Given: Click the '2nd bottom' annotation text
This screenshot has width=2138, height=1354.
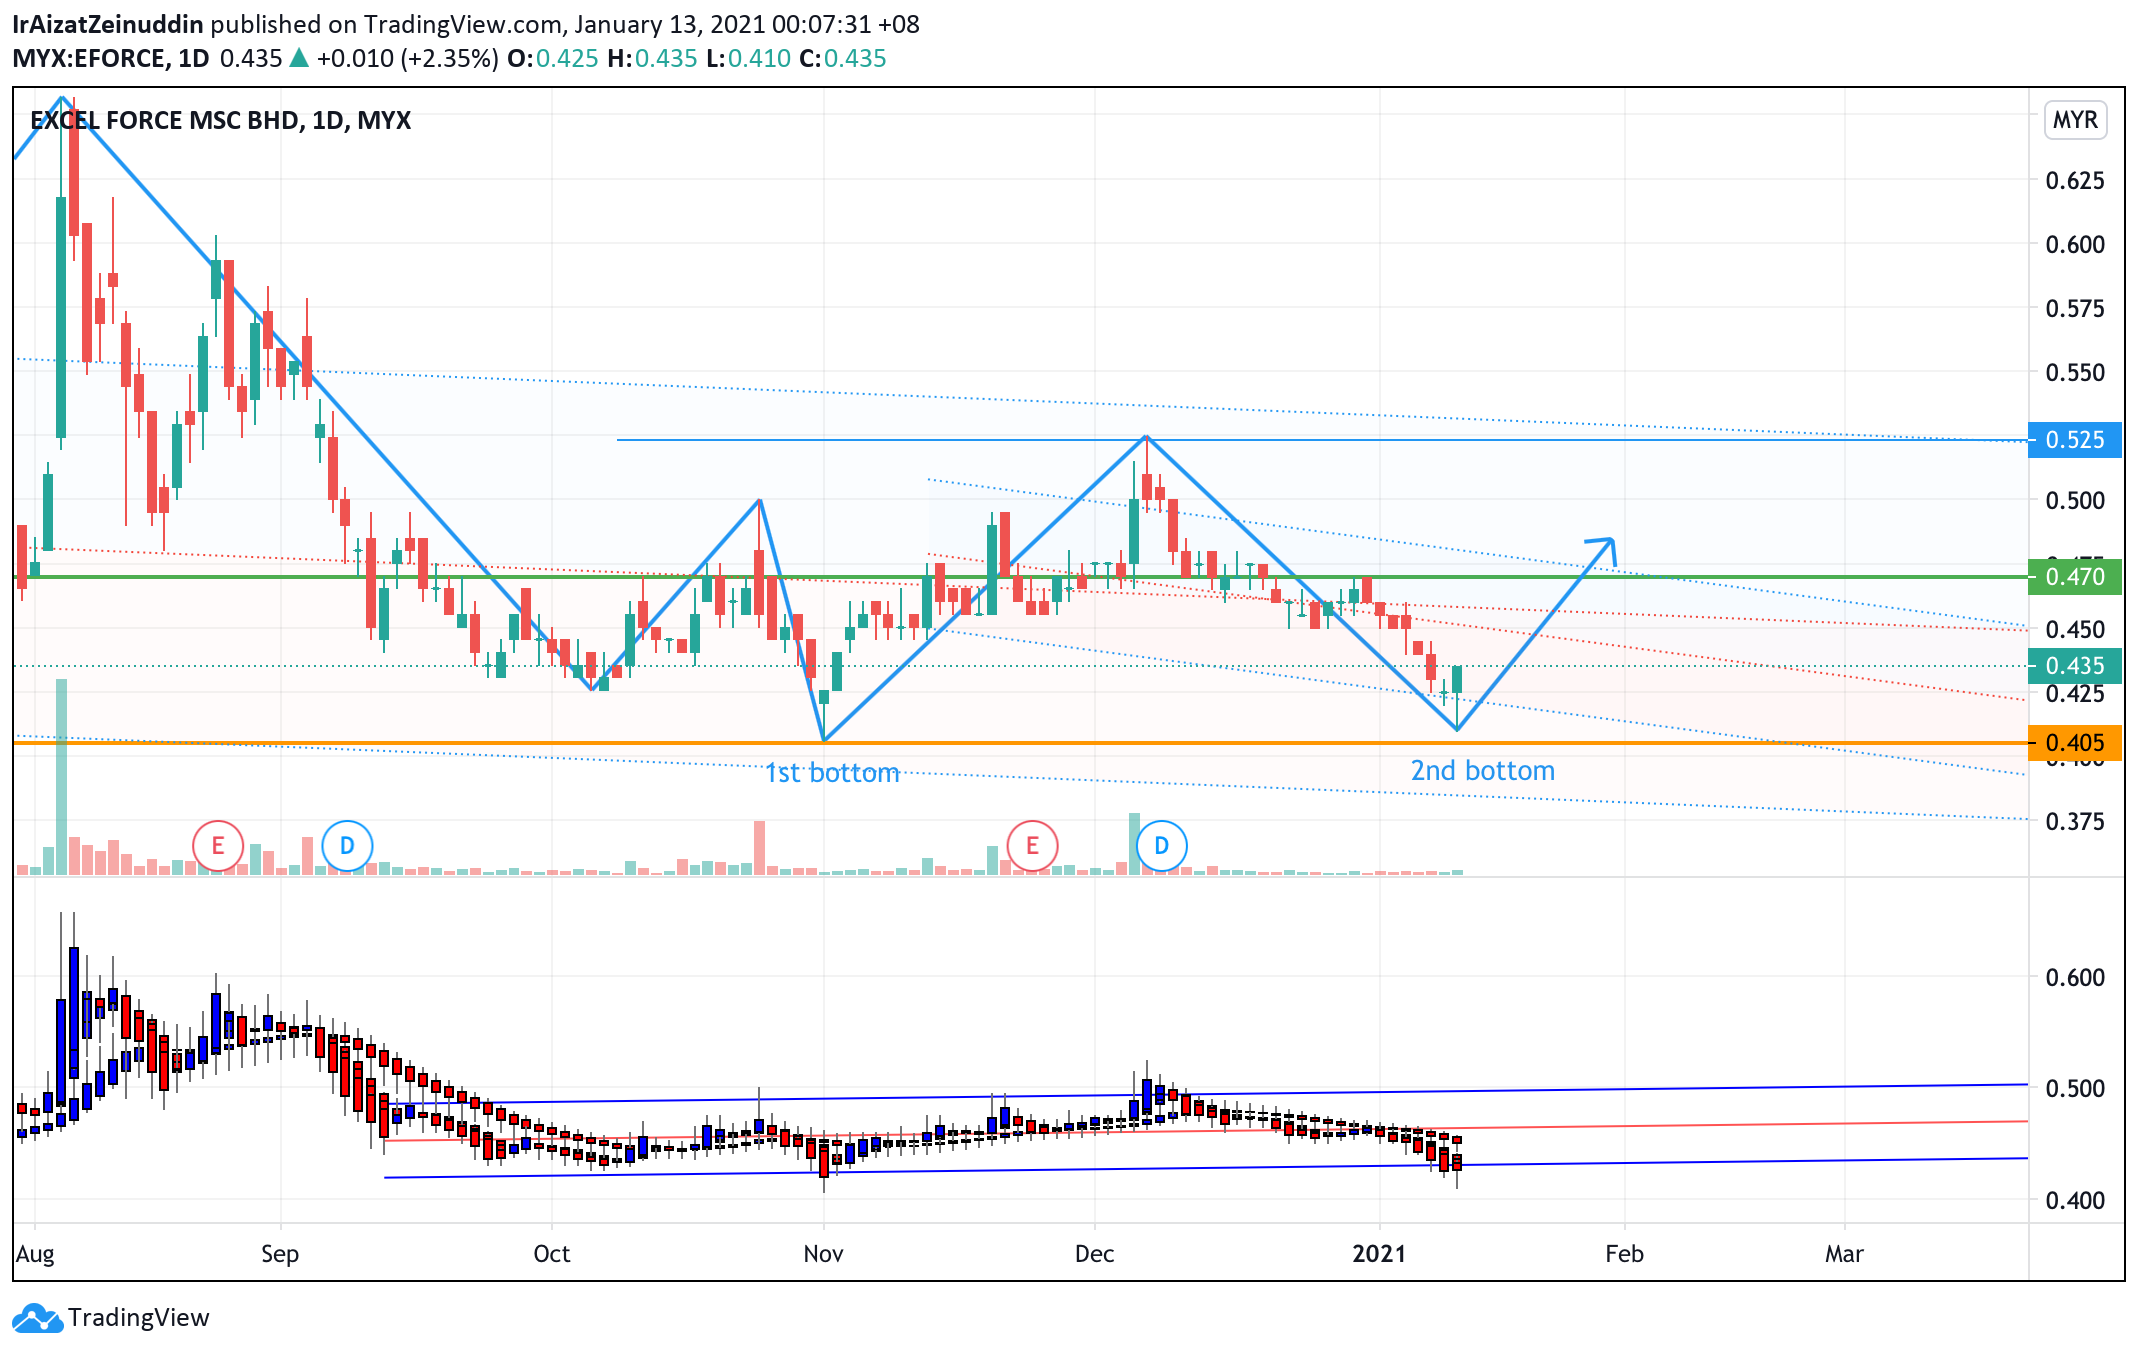Looking at the screenshot, I should 1483,771.
